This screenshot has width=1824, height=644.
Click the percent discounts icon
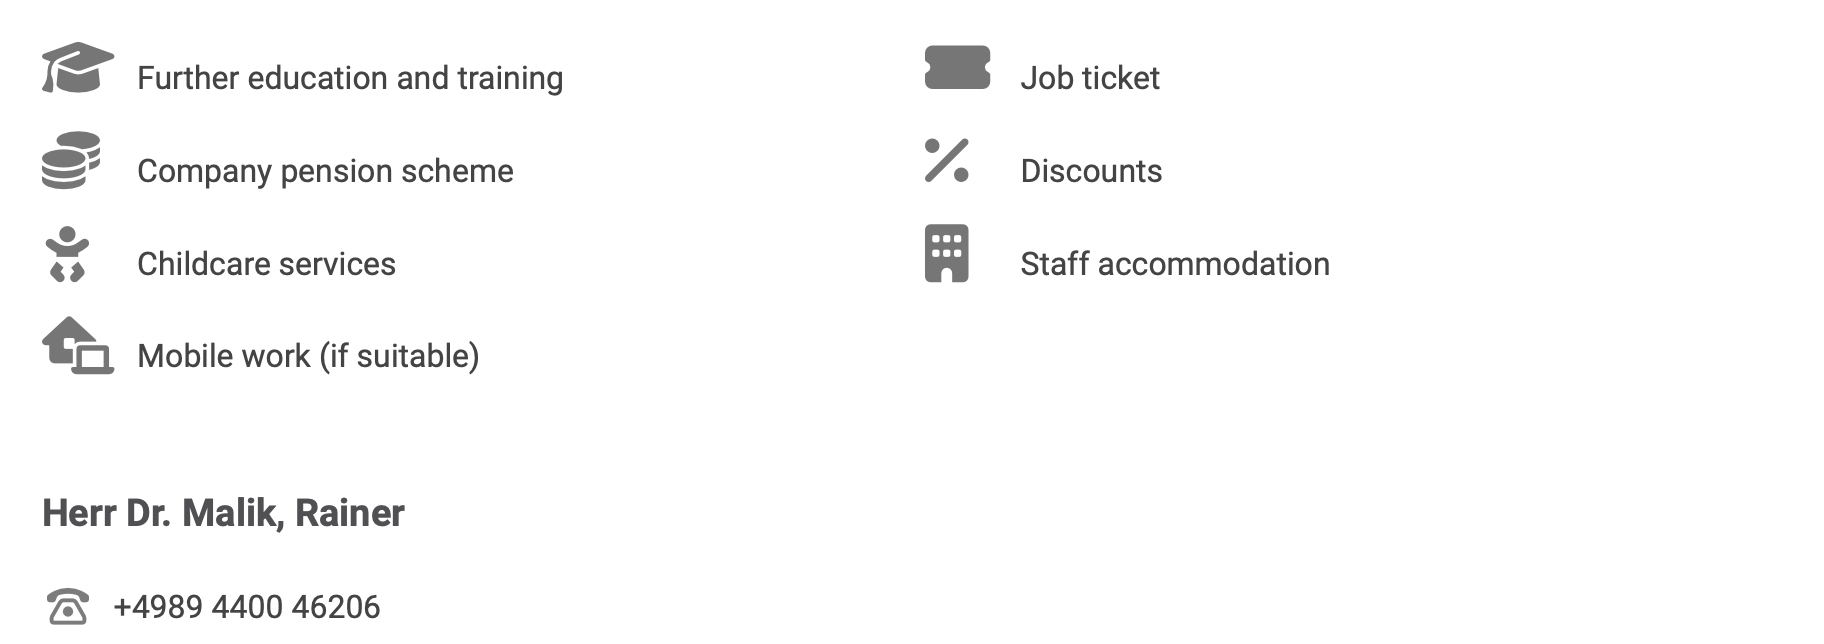pos(947,160)
